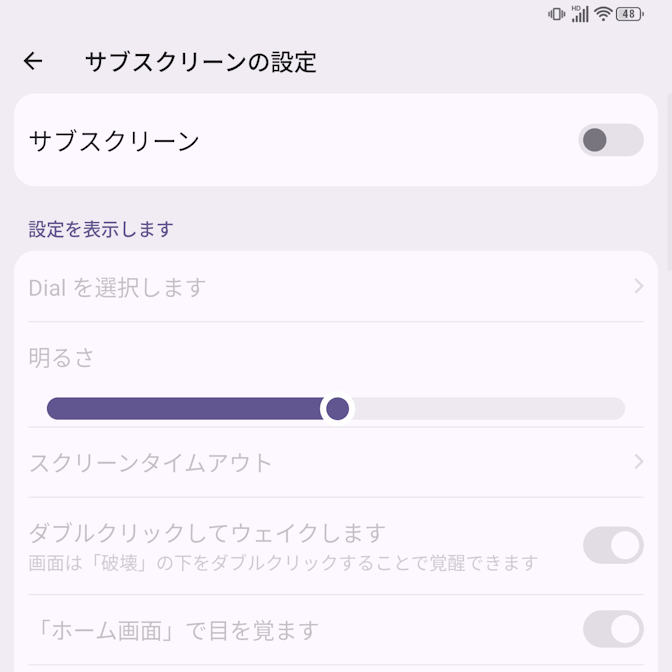Viewport: 672px width, 672px height.
Task: Toggle the ダブルクリックしてウェイクします switch
Action: pyautogui.click(x=613, y=546)
